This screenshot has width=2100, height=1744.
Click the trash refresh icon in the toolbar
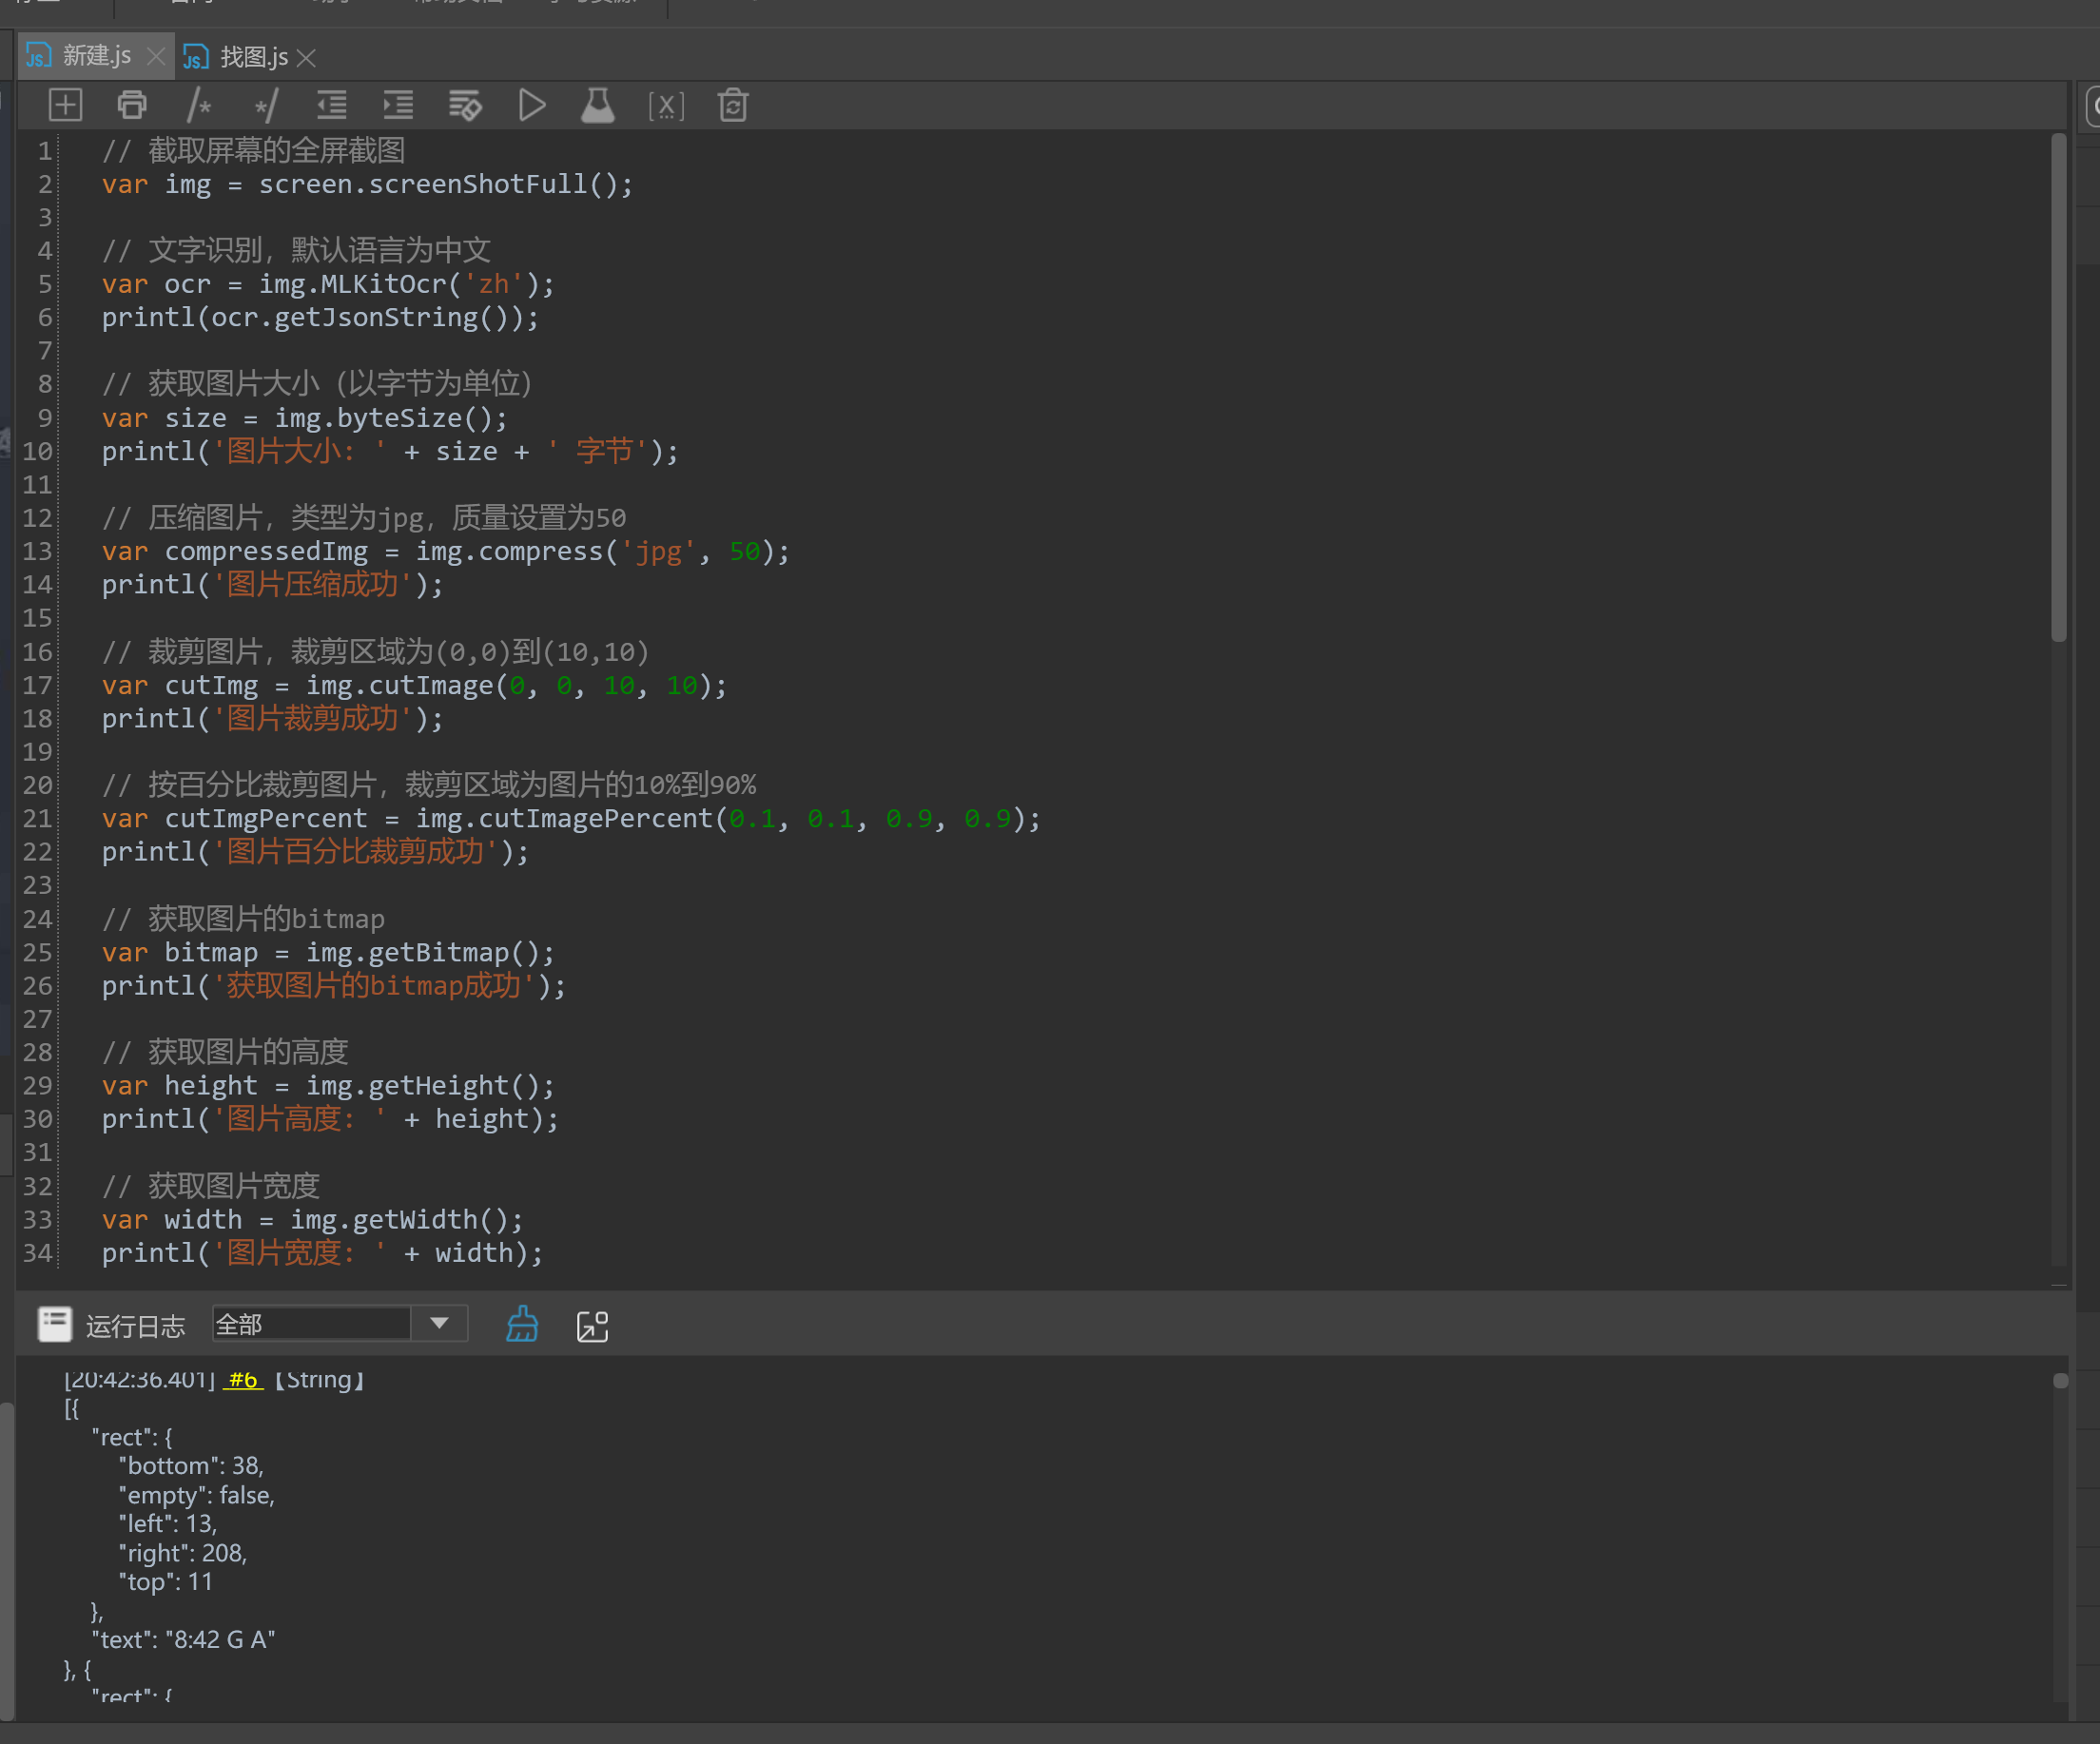click(x=733, y=105)
